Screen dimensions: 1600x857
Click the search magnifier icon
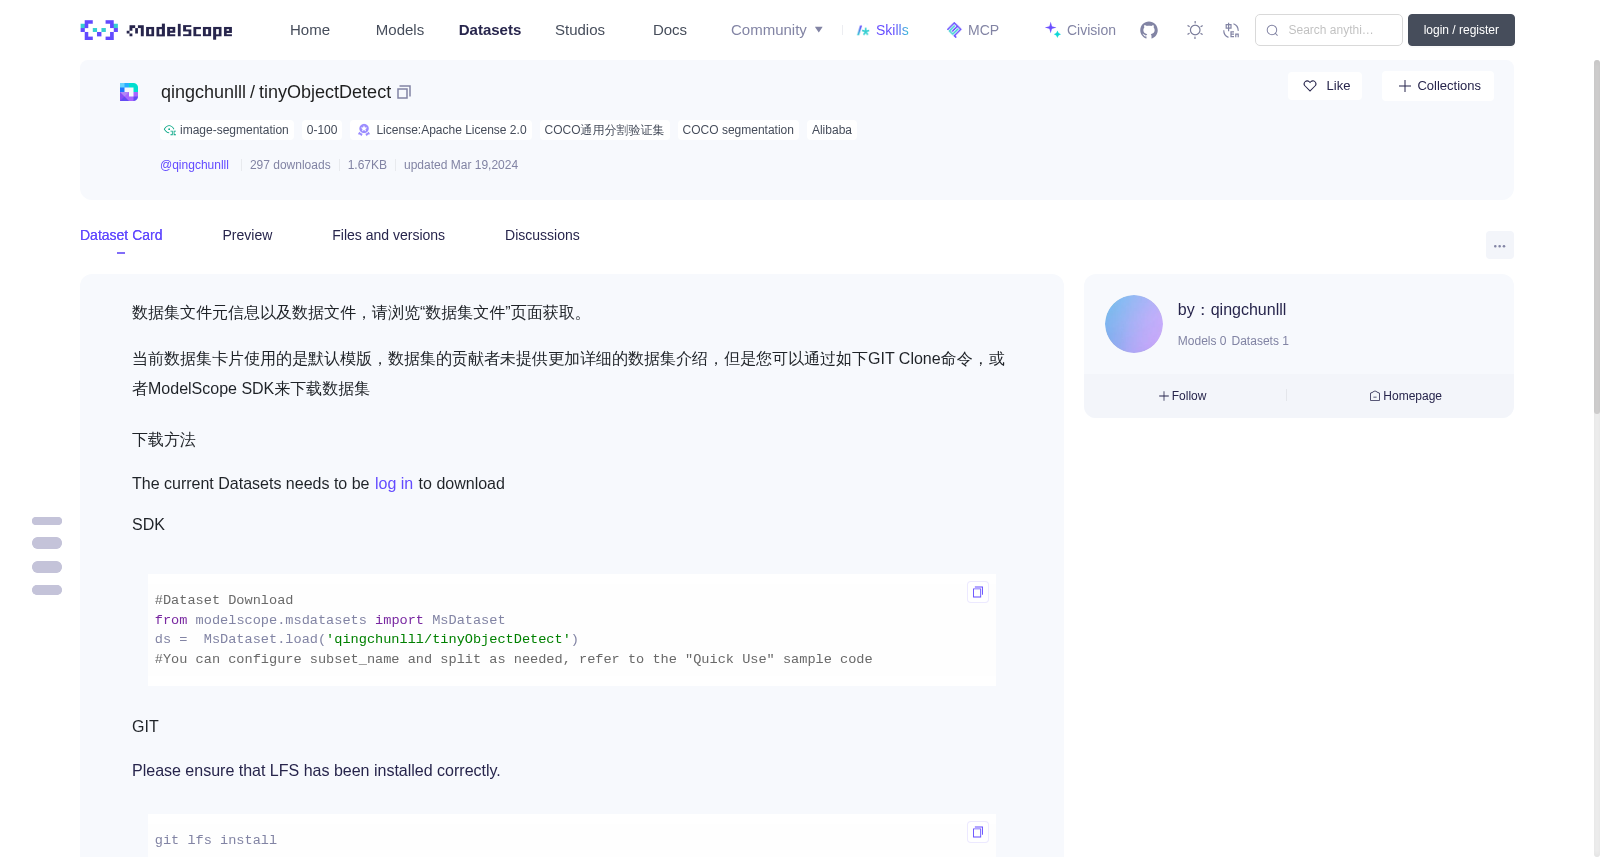point(1272,30)
